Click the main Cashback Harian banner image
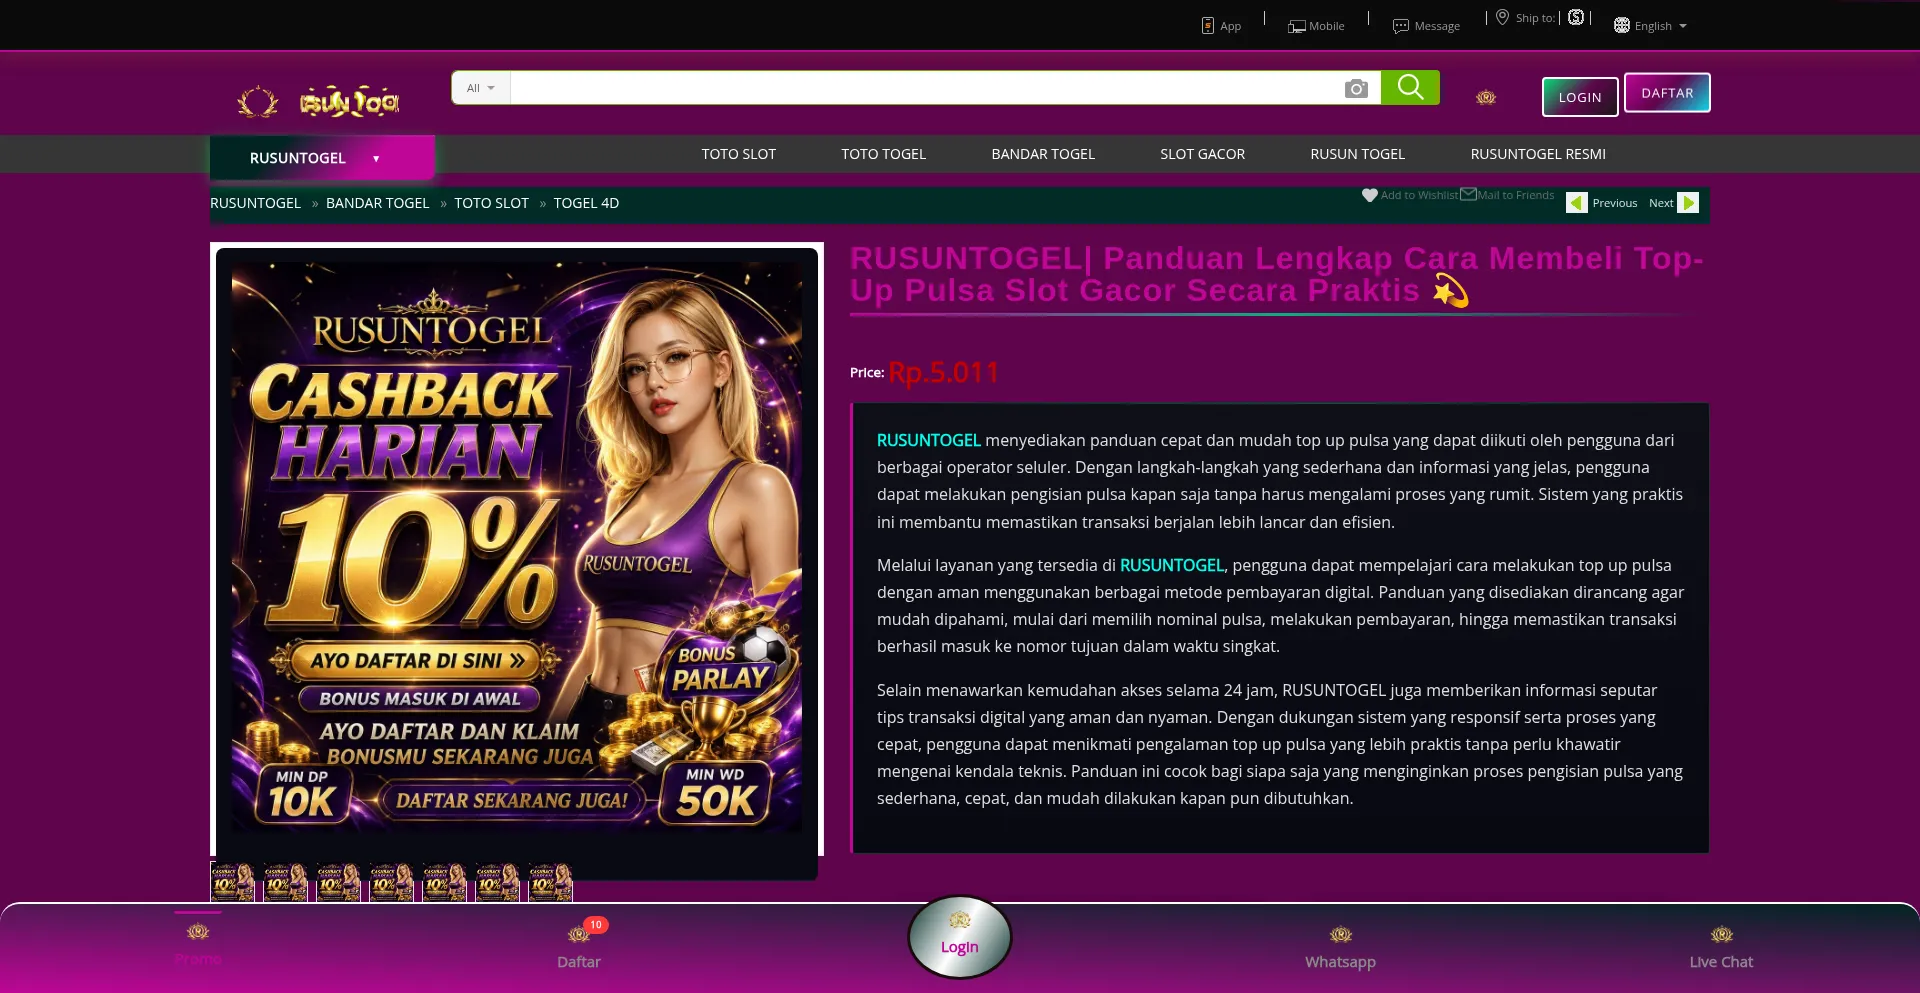The image size is (1920, 993). 517,548
